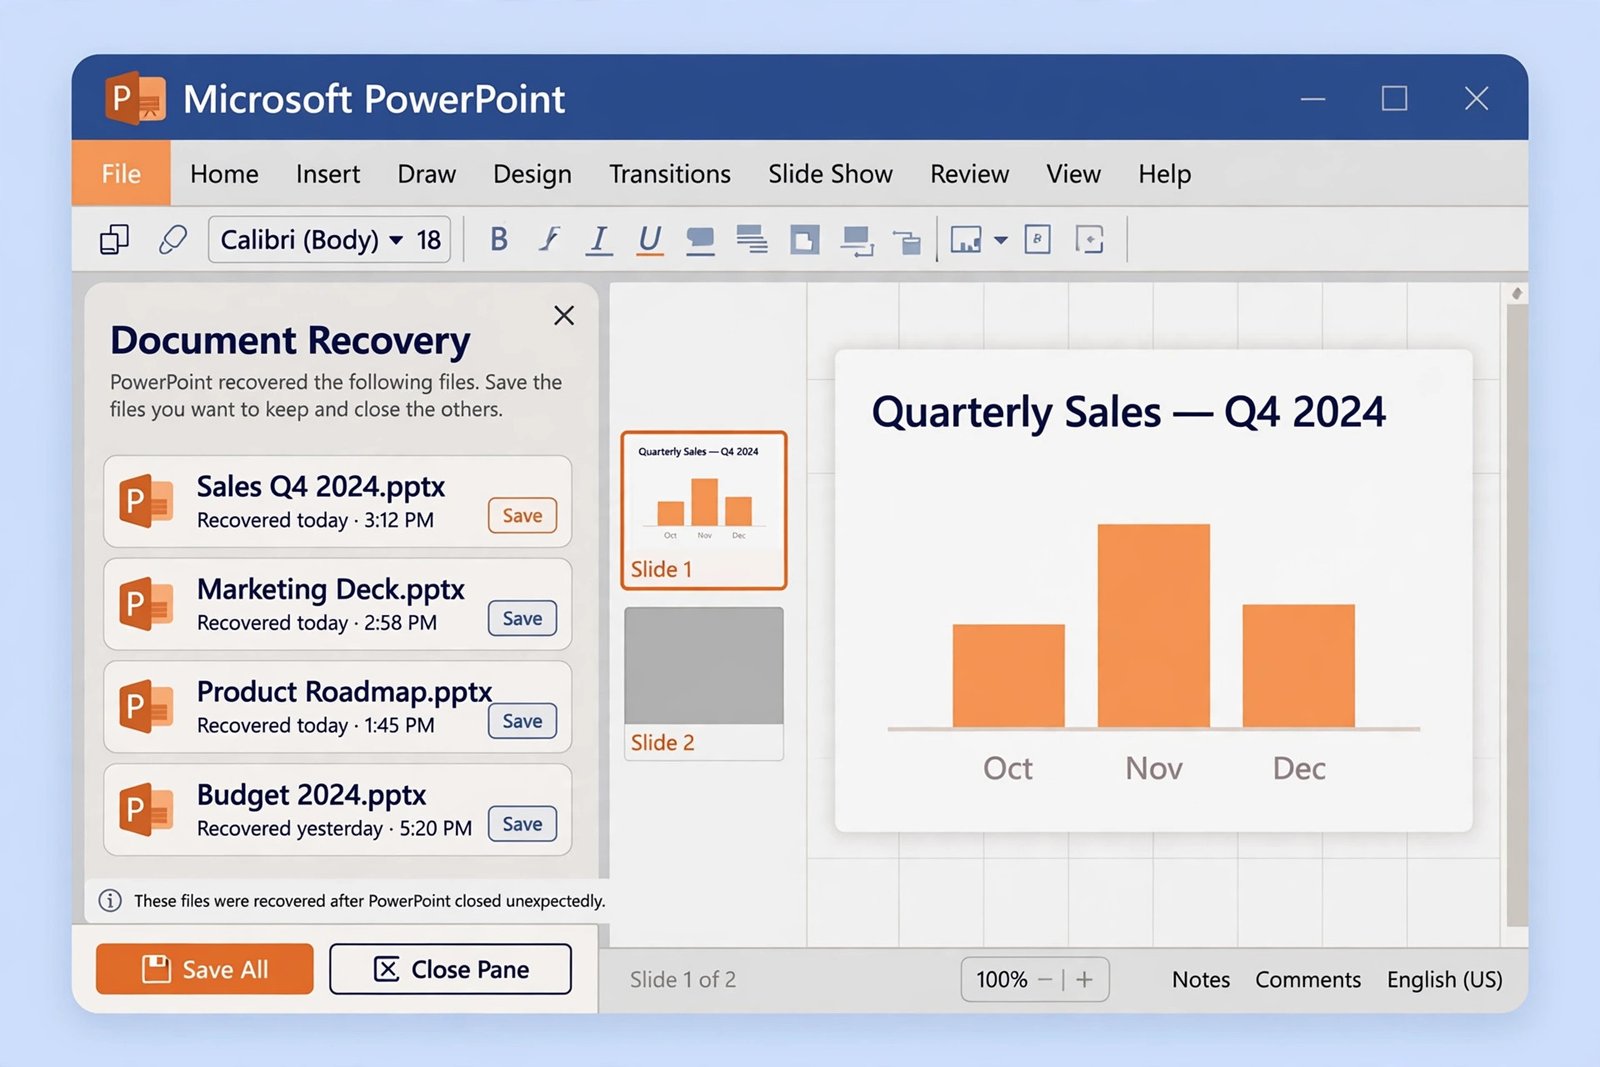Click the copy icon in the toolbar

(x=114, y=240)
